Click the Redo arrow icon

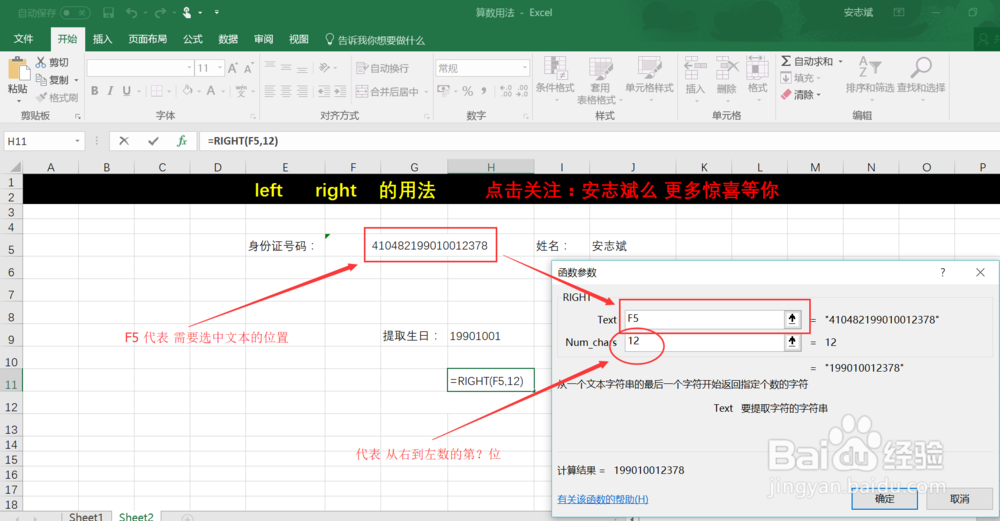[x=160, y=13]
